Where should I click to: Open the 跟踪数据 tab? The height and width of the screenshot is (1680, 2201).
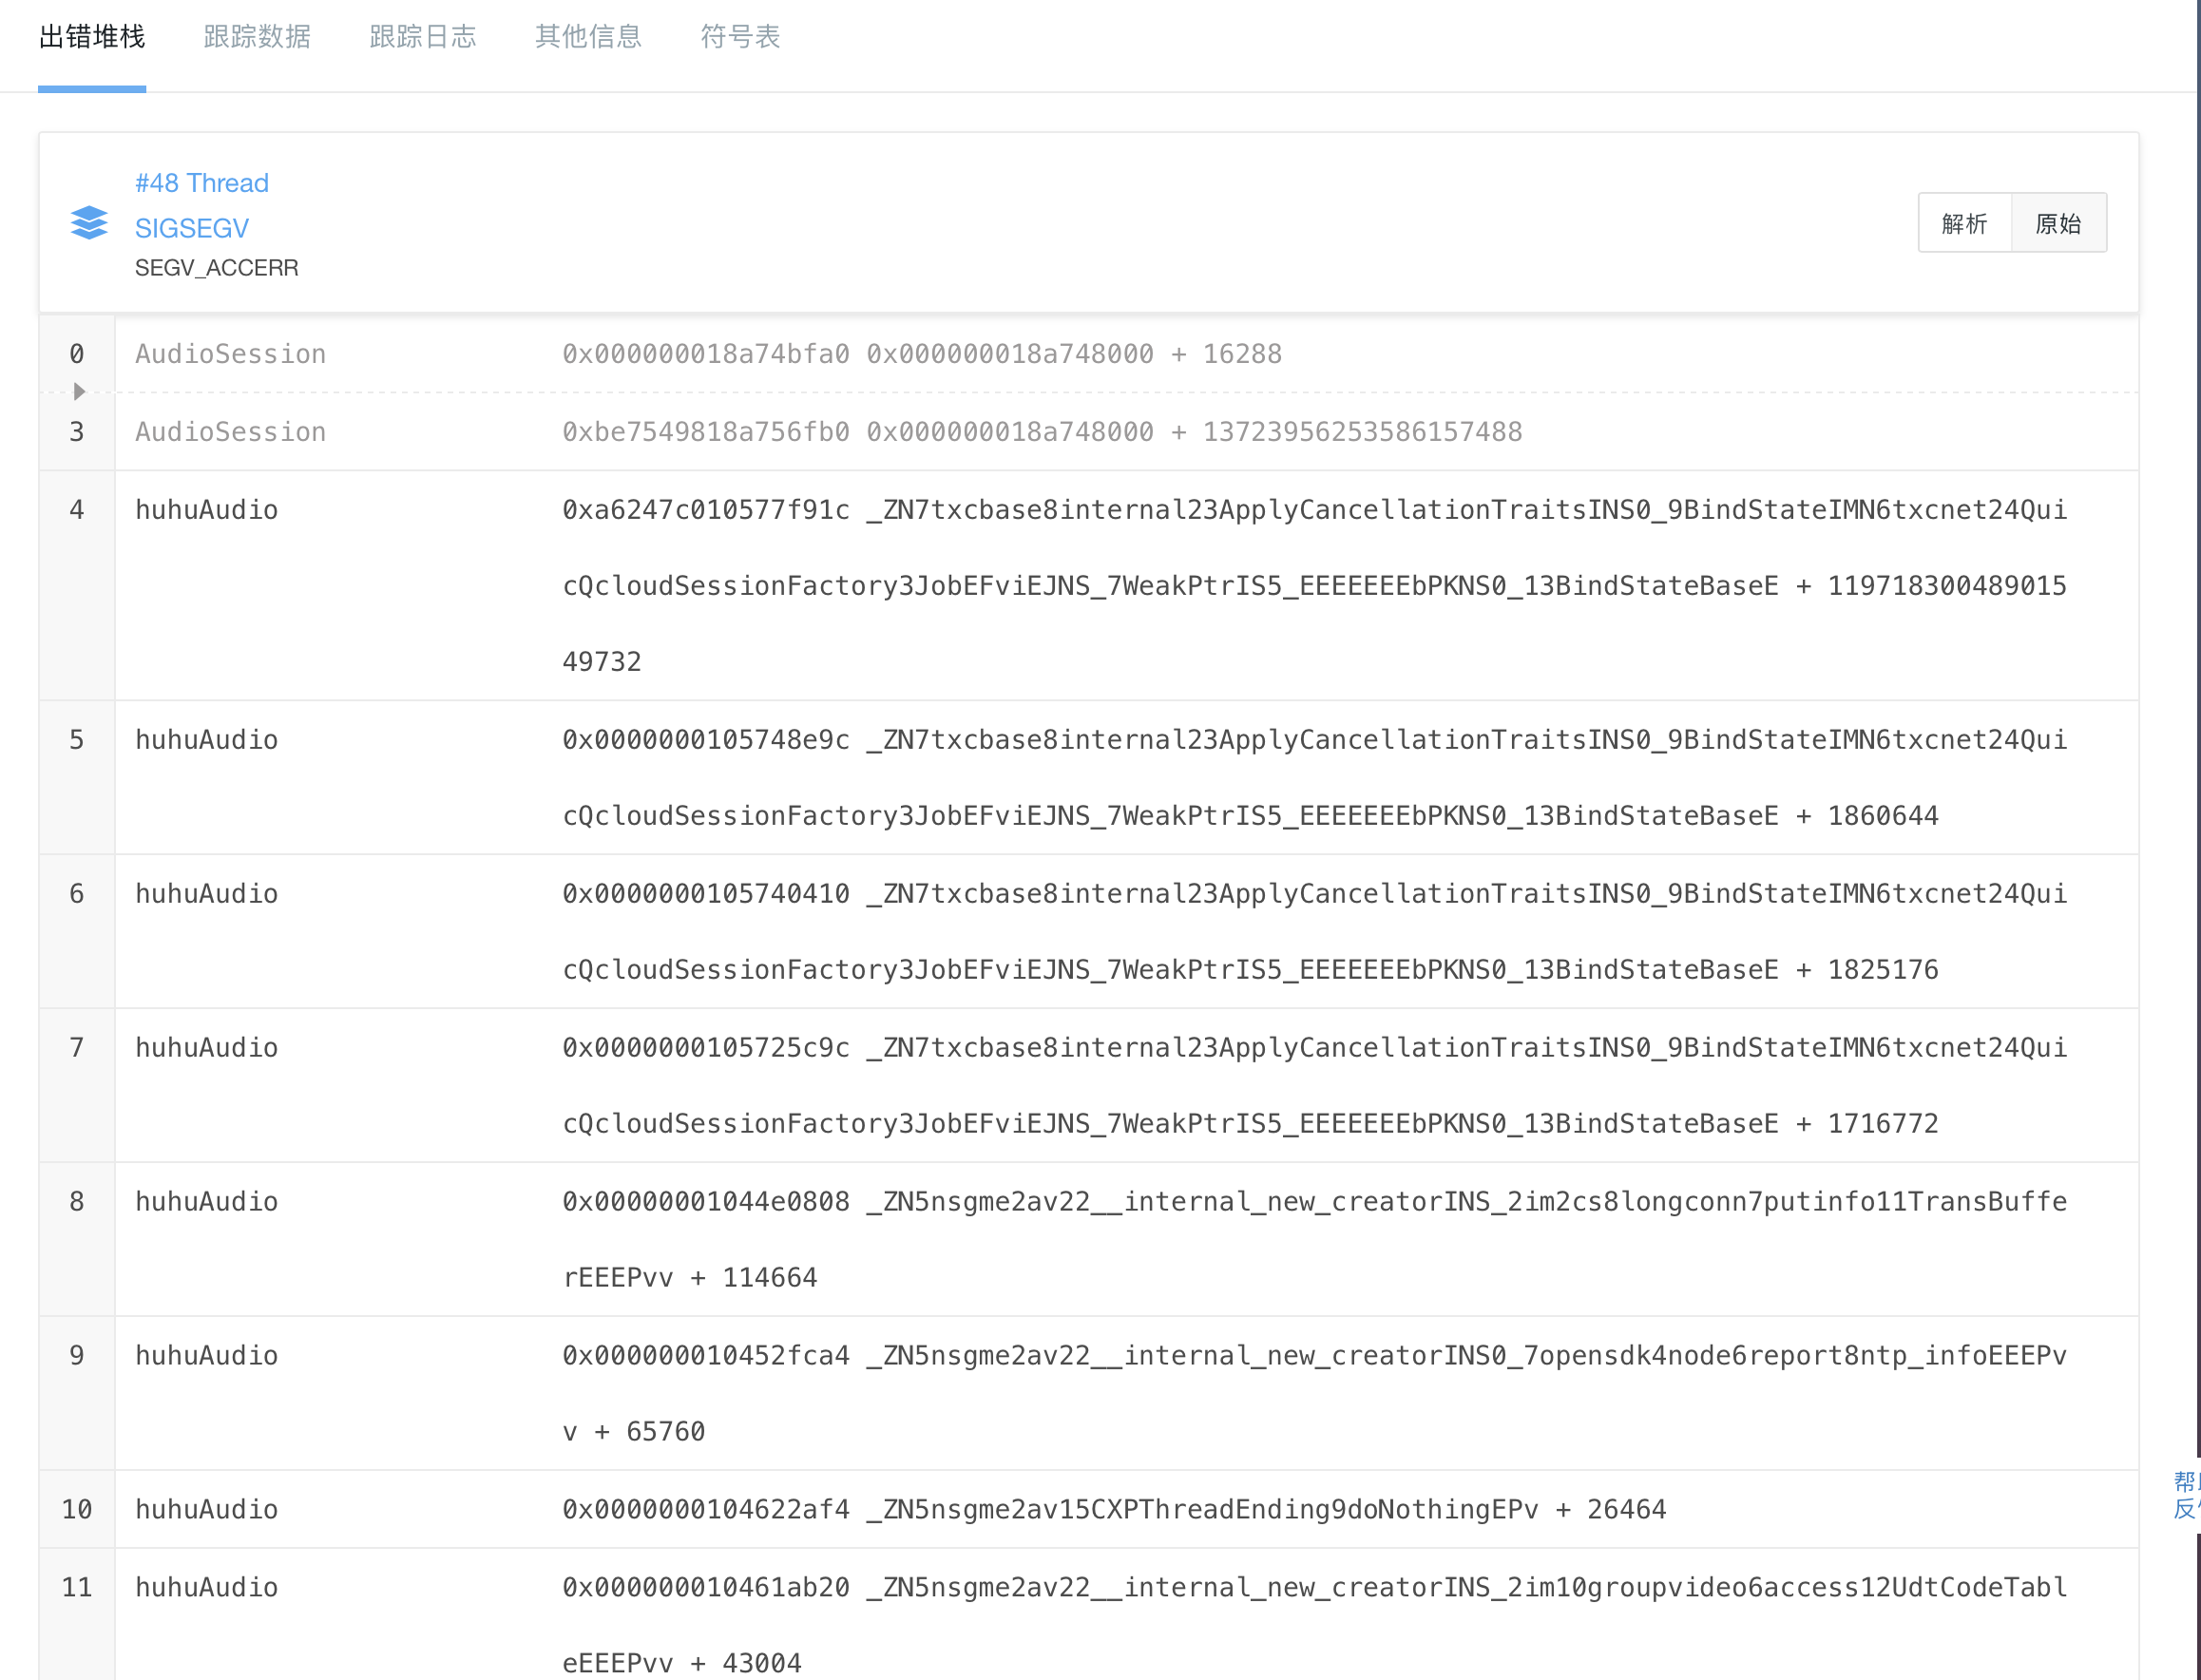(257, 37)
